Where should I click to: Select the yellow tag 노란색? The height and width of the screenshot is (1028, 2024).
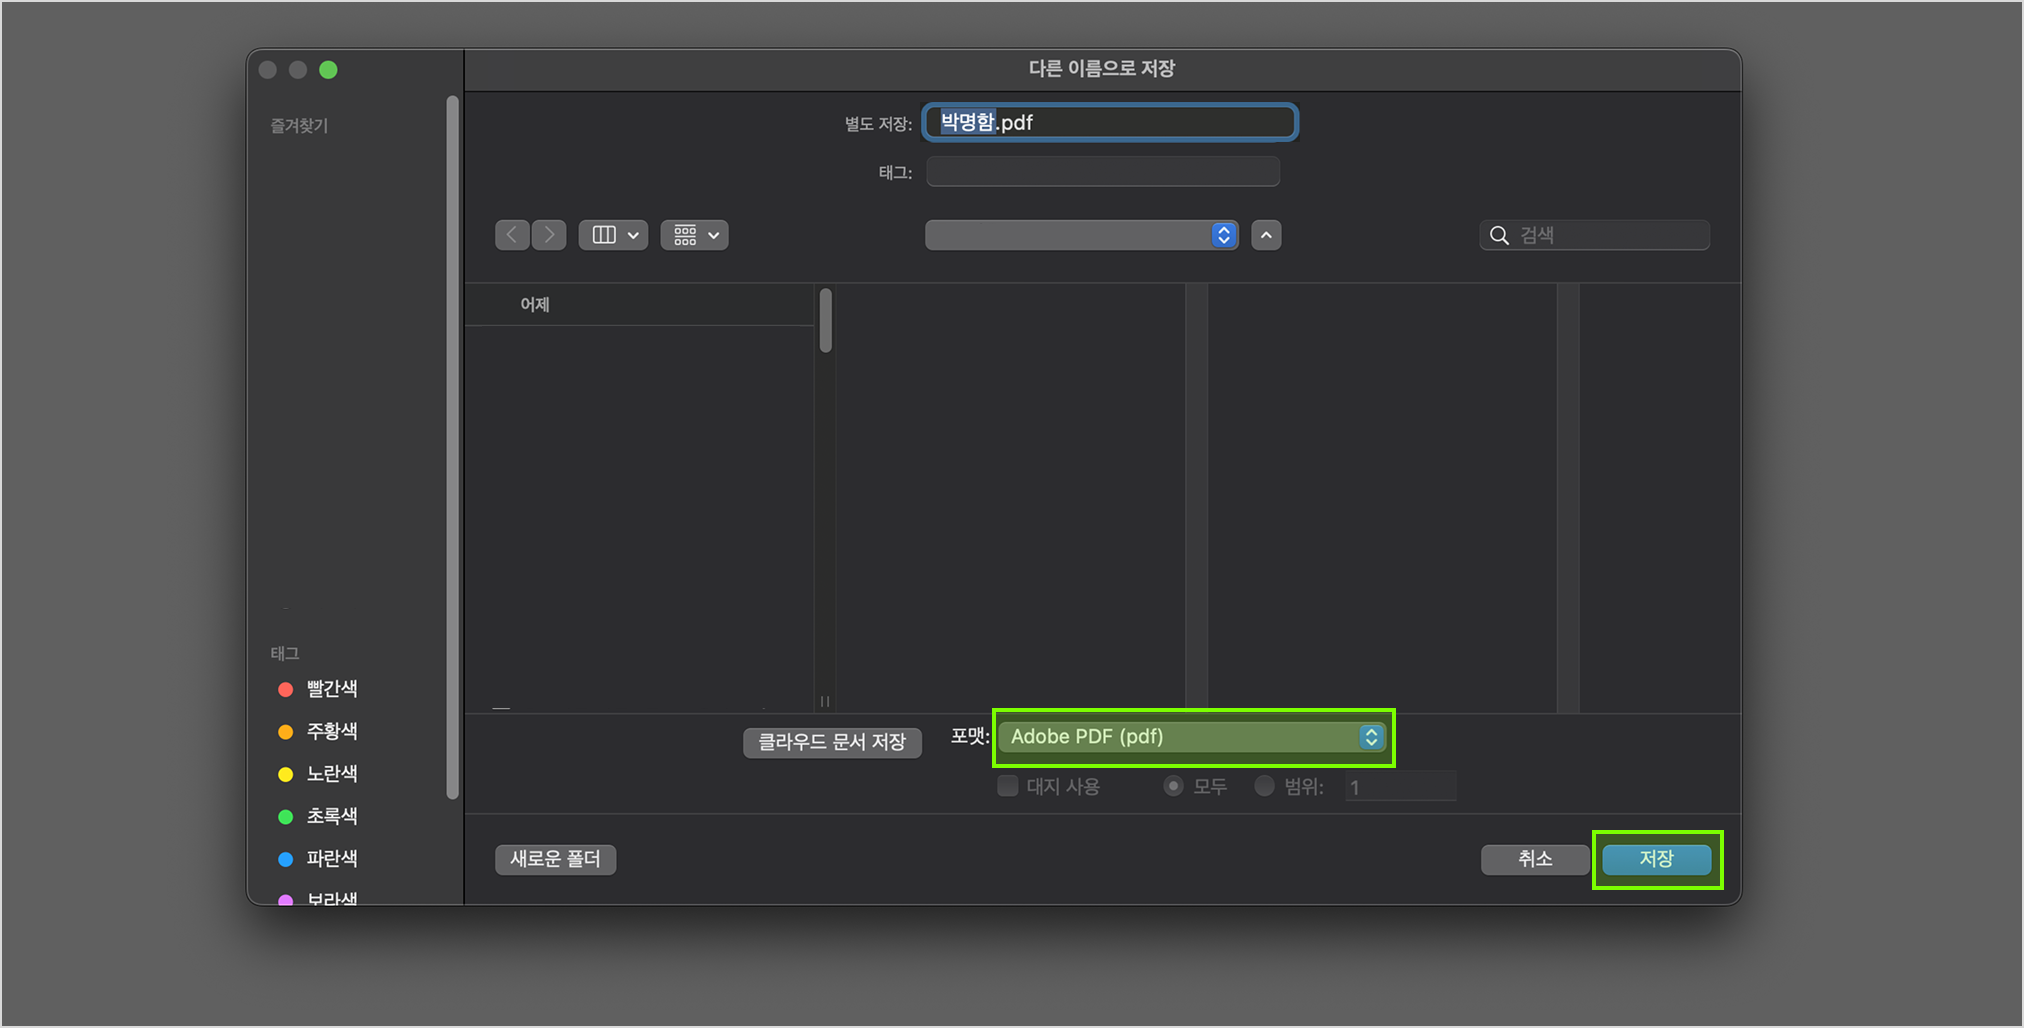pyautogui.click(x=331, y=774)
